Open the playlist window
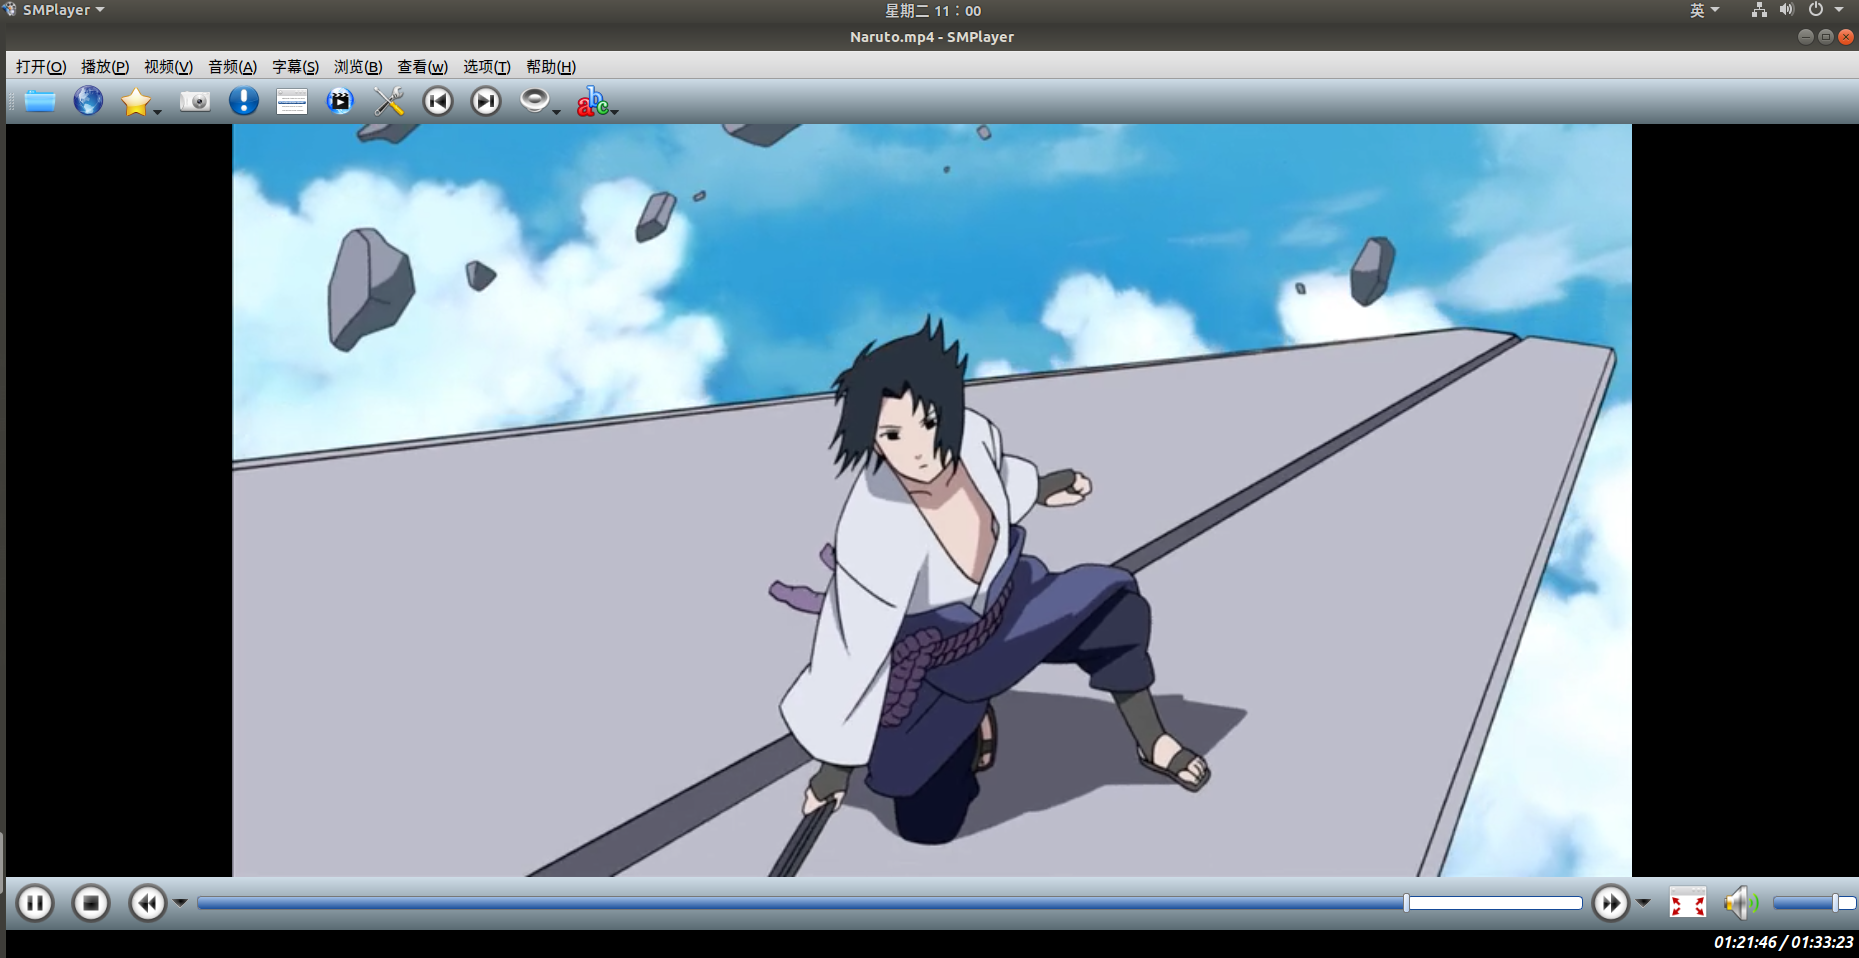 coord(291,101)
